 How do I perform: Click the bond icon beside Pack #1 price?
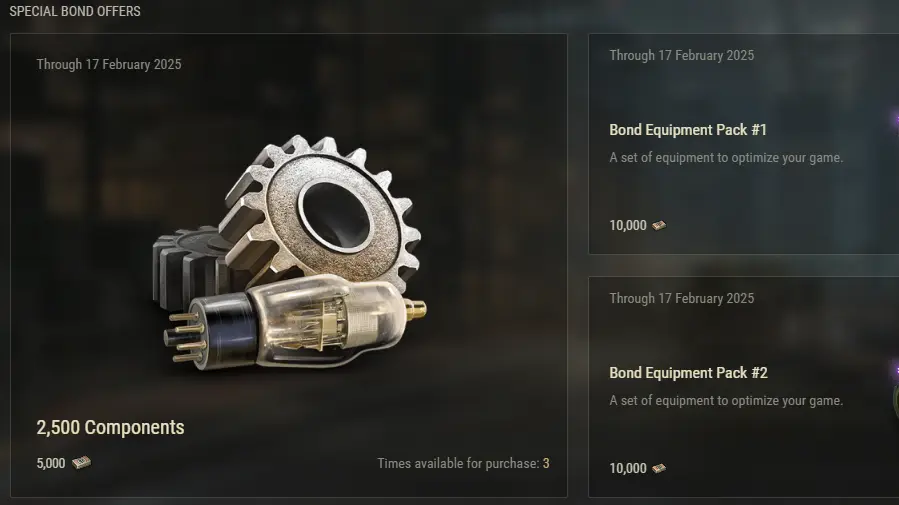pyautogui.click(x=659, y=225)
